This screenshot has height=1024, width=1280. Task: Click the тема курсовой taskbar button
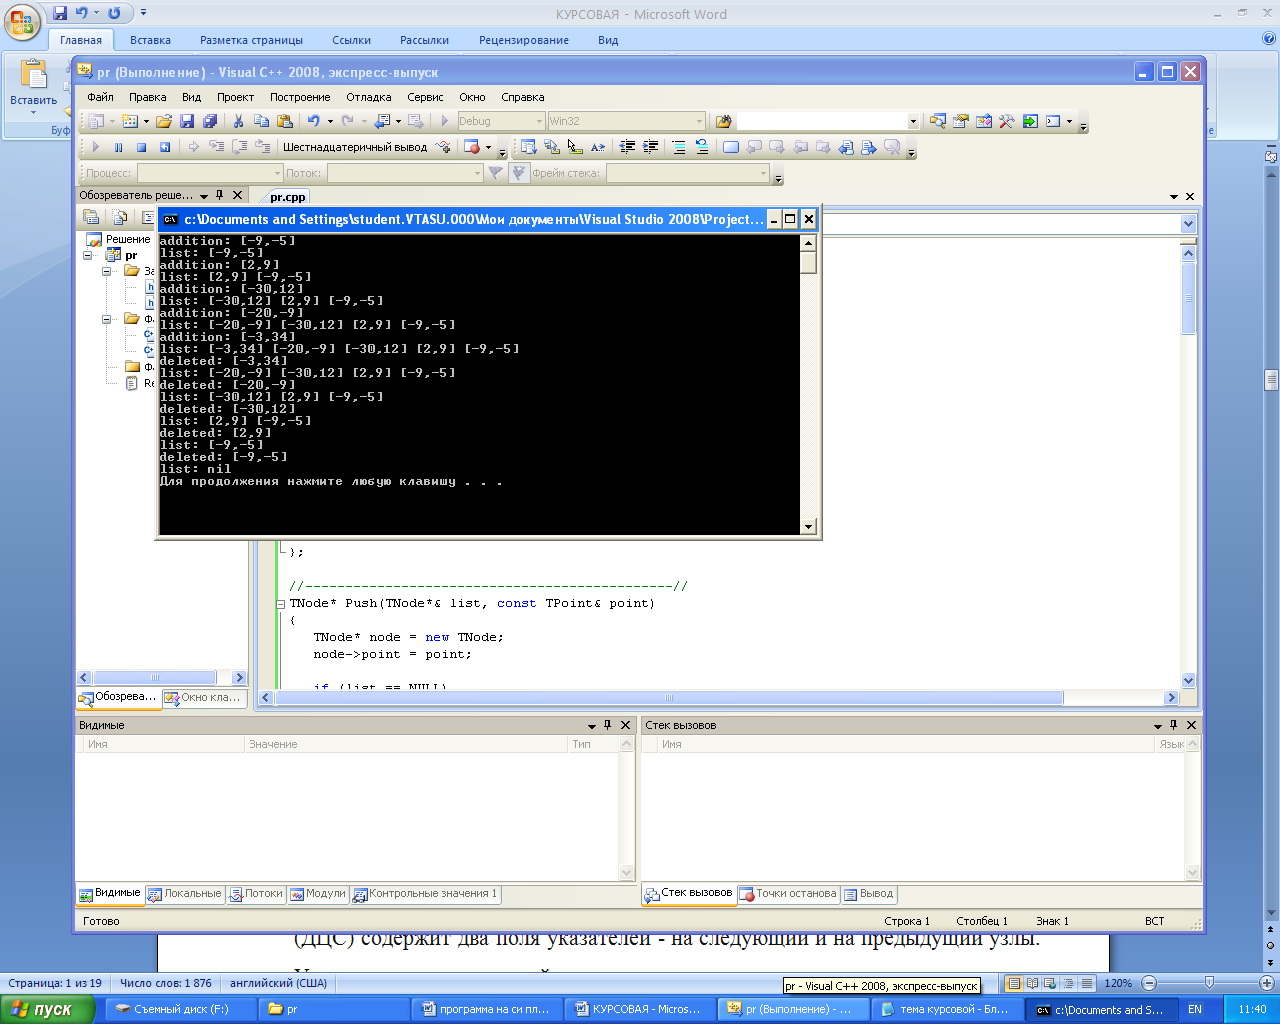coord(946,1009)
